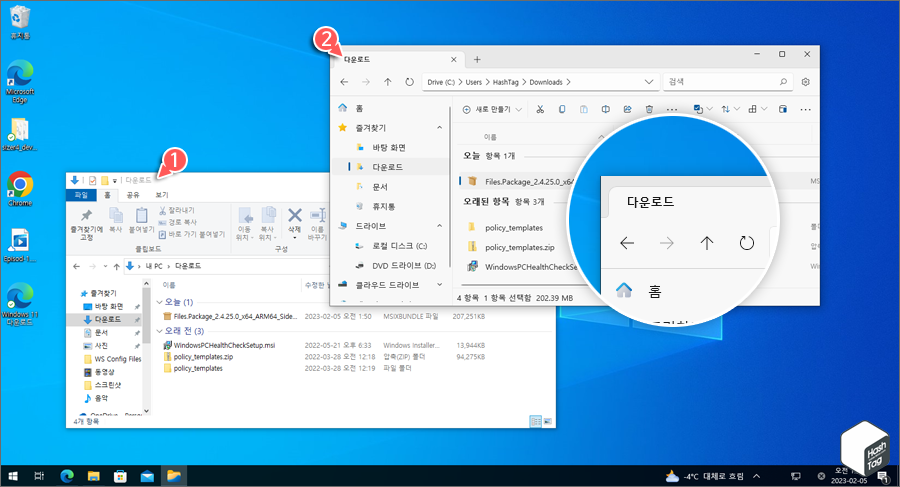Open the Microsoft Store taskbar icon
Viewport: 900px width, 487px height.
120,476
